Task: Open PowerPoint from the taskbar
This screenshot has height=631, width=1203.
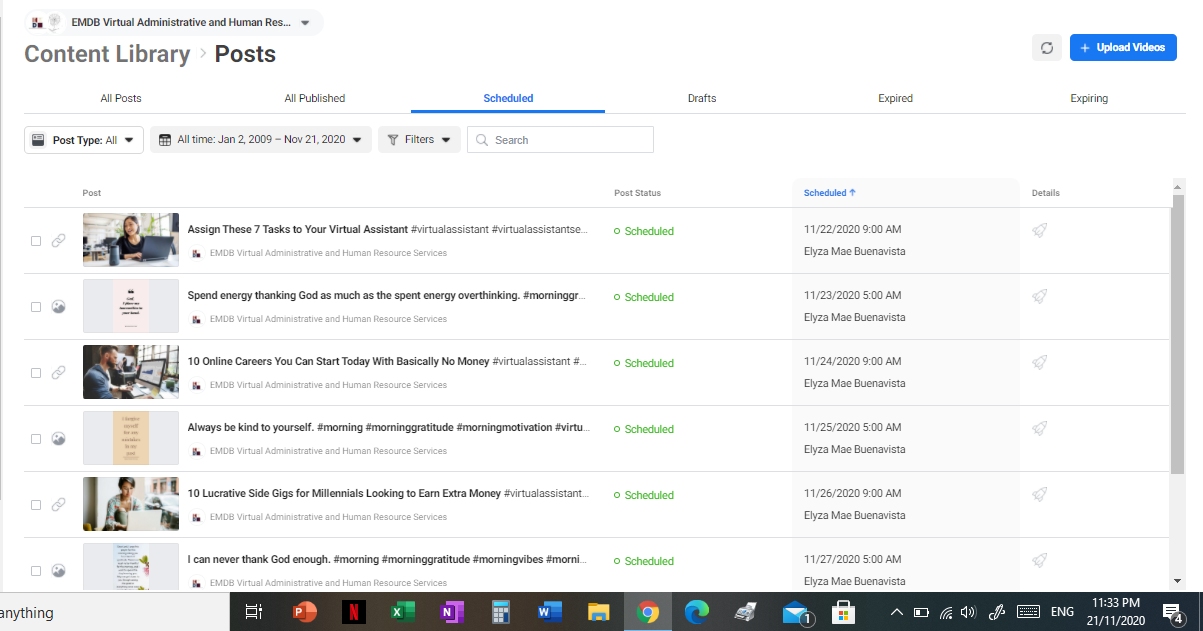Action: (x=304, y=612)
